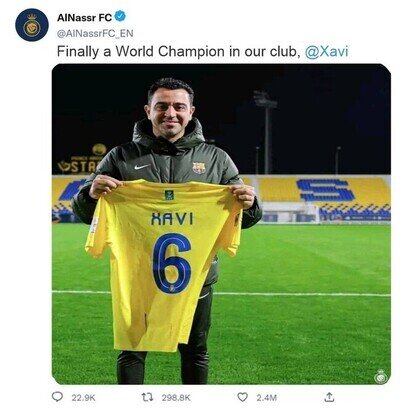Click the AlNassr FC display name
400x412 pixels.
[84, 17]
